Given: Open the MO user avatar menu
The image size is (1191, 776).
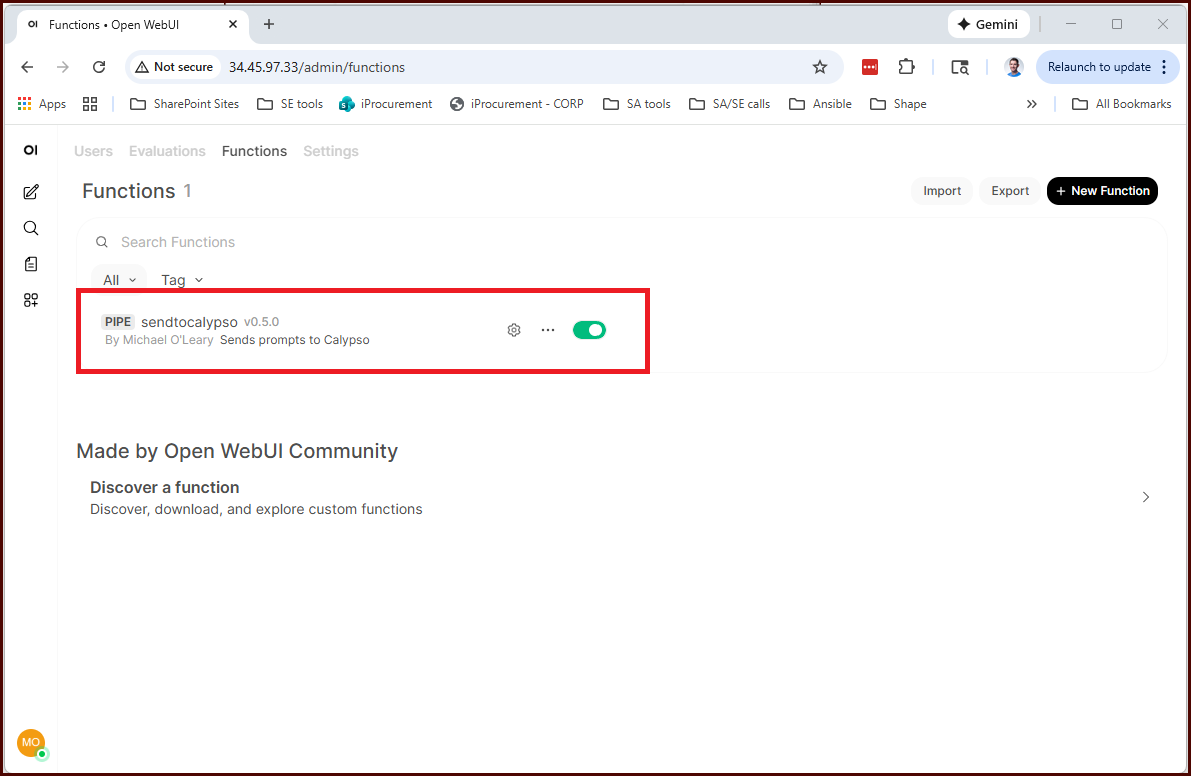Looking at the screenshot, I should (x=30, y=743).
